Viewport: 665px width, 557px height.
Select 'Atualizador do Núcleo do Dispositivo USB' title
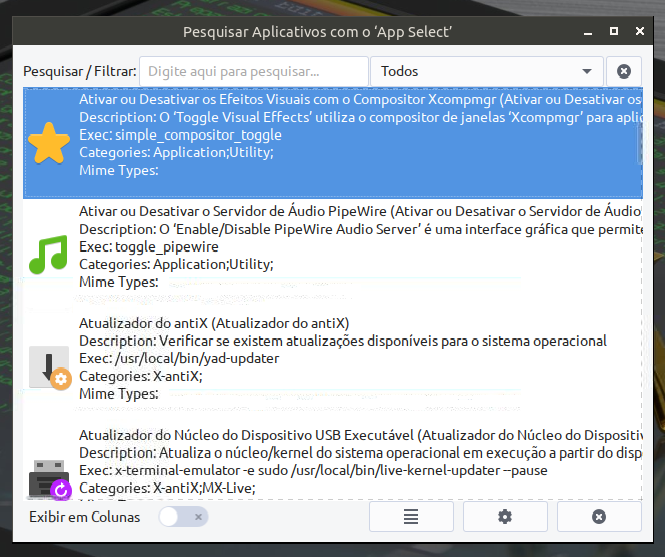coord(360,435)
